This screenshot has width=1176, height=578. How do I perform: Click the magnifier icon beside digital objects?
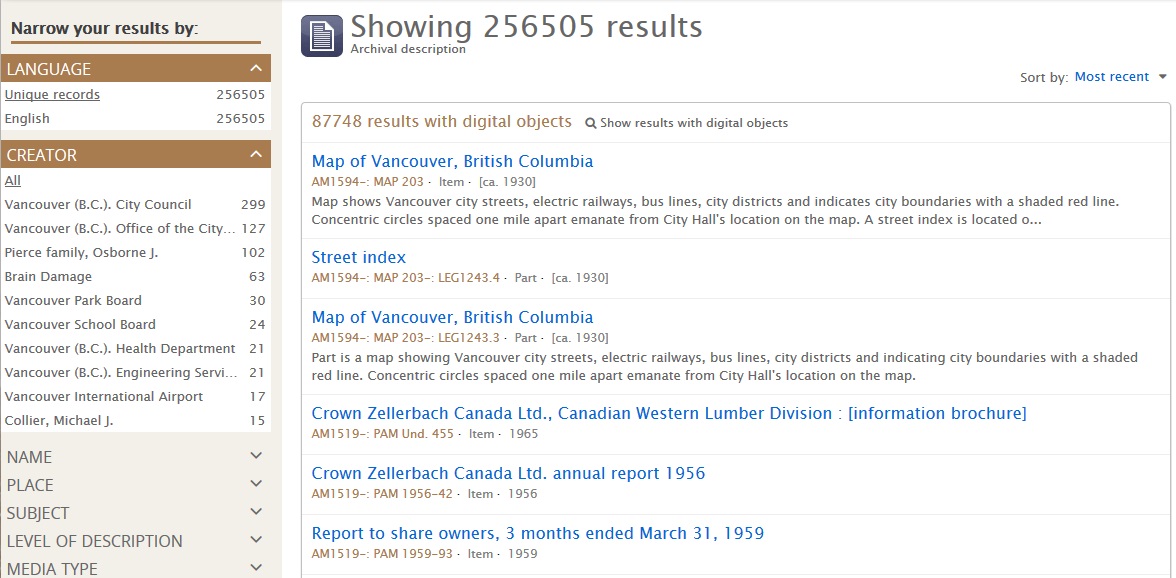590,123
